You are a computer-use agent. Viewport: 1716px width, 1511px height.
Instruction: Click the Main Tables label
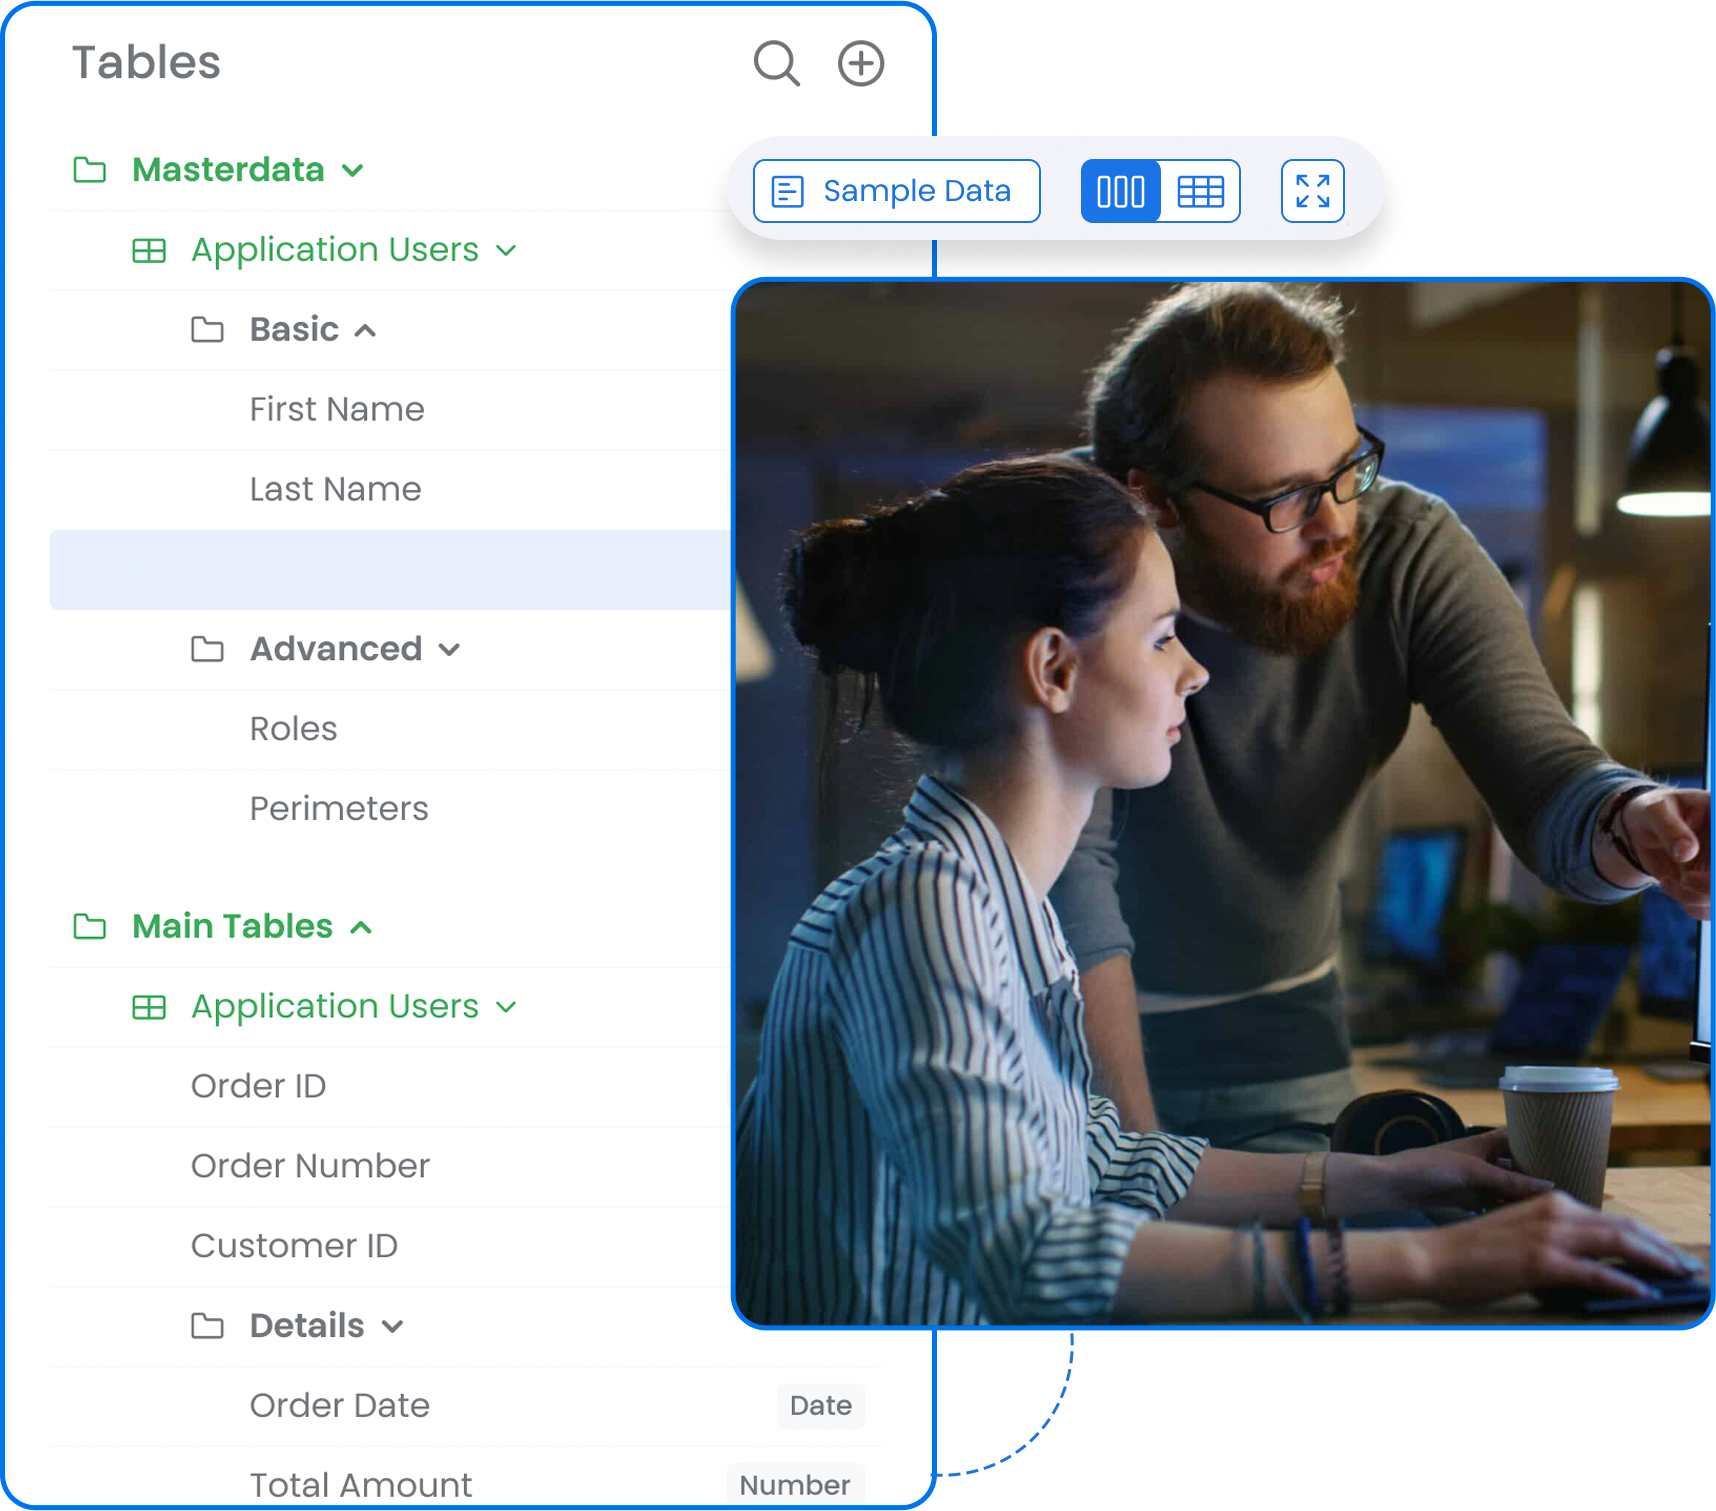point(232,927)
